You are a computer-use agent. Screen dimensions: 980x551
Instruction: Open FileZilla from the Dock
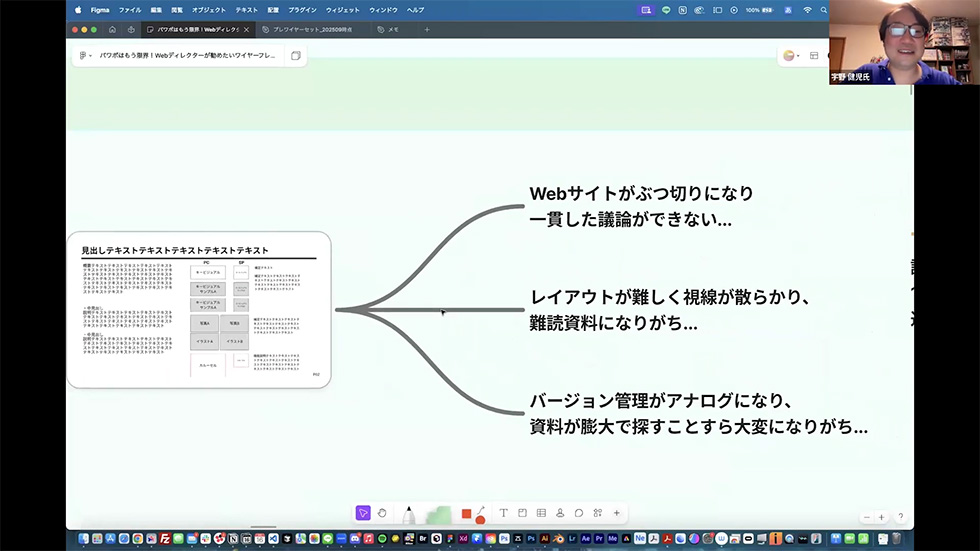point(165,539)
